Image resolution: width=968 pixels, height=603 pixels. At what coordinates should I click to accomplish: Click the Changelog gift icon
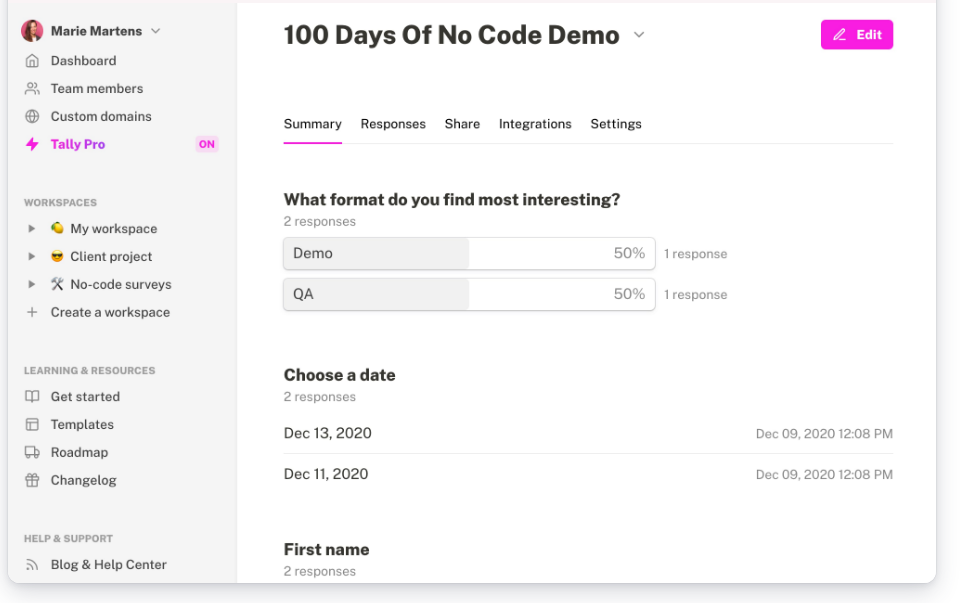32,481
